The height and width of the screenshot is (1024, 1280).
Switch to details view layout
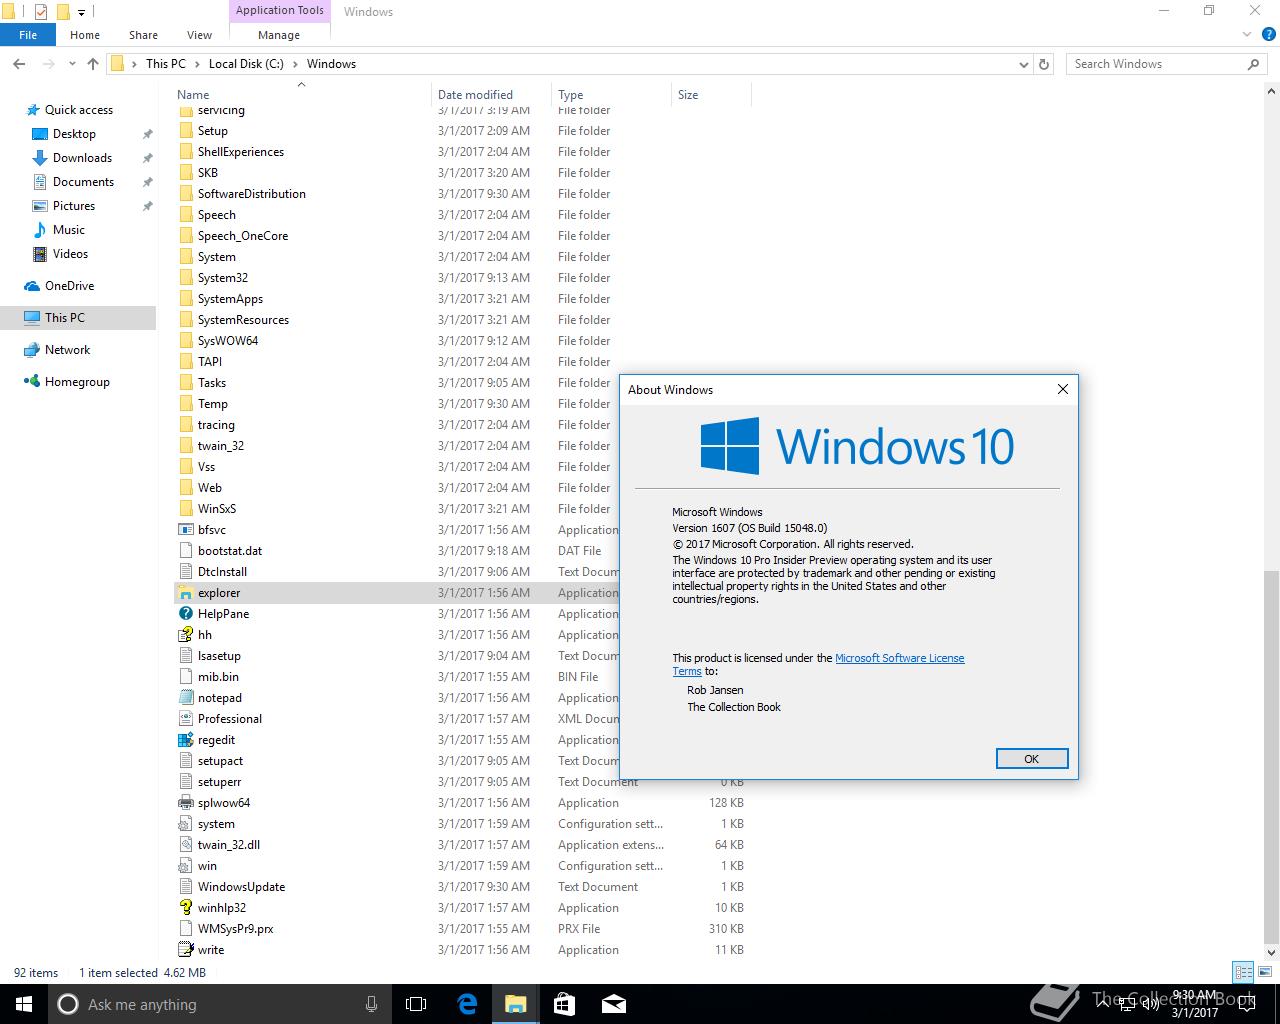[1243, 972]
